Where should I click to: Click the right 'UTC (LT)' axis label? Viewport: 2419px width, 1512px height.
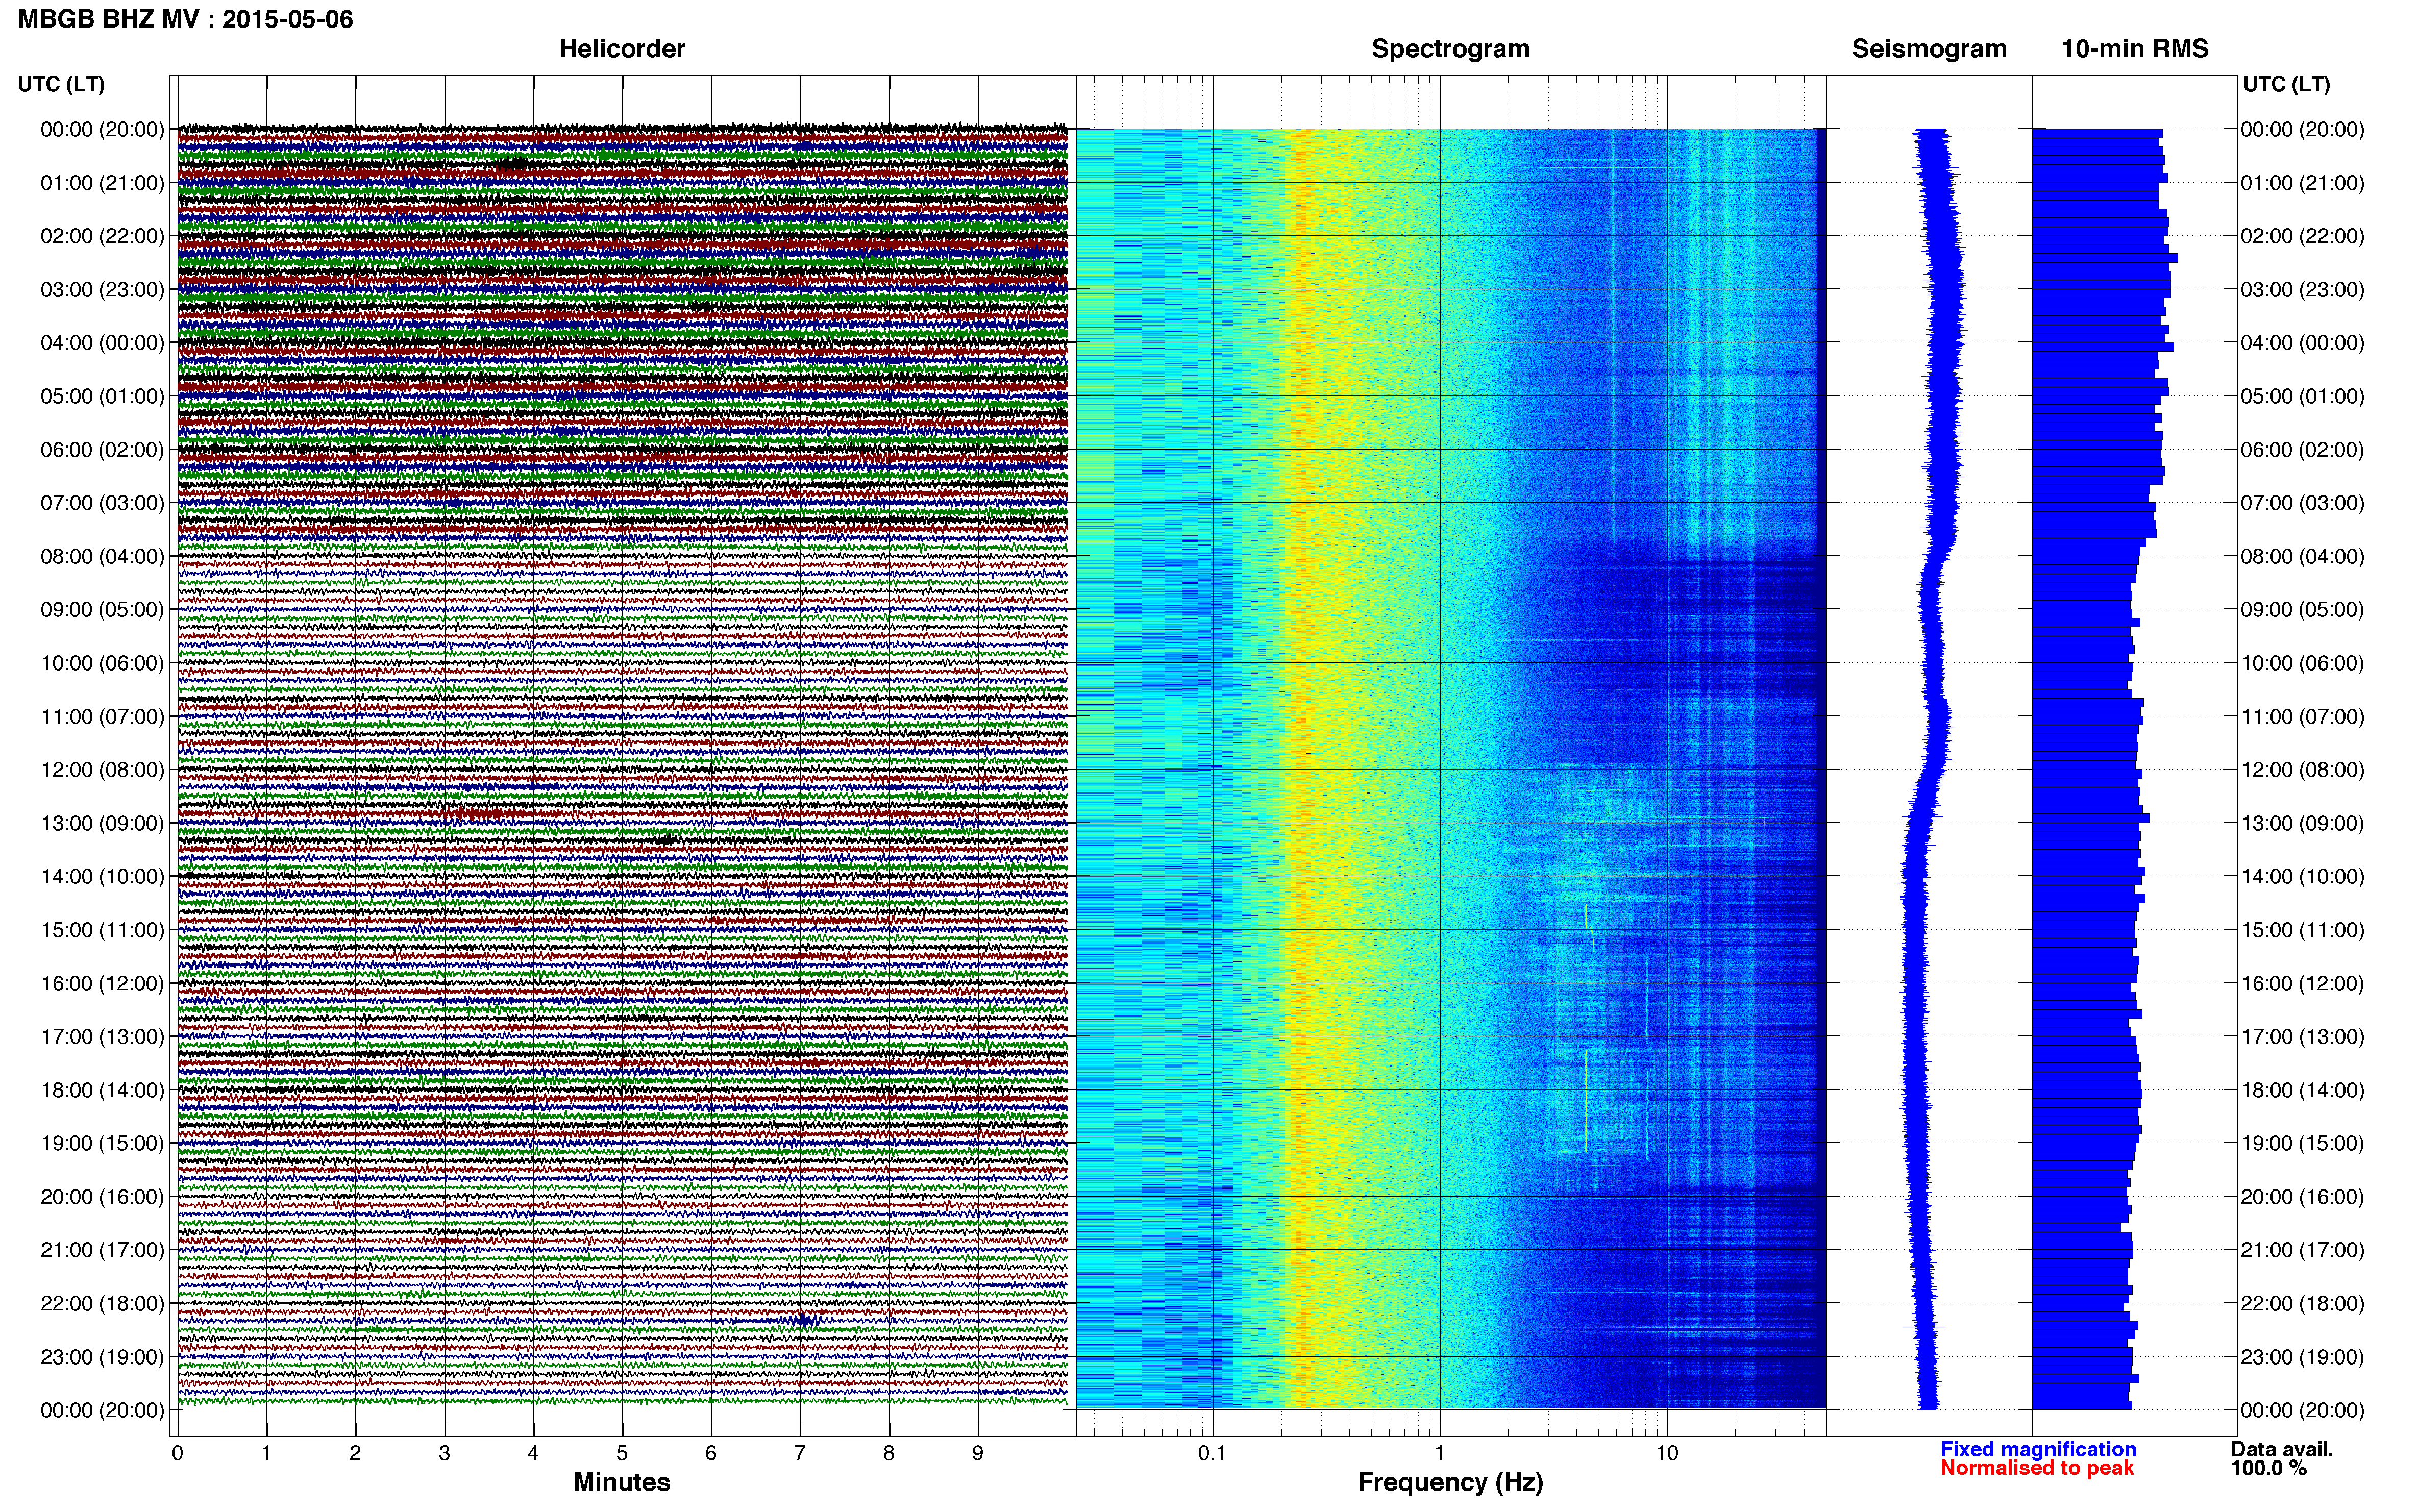pos(2286,84)
